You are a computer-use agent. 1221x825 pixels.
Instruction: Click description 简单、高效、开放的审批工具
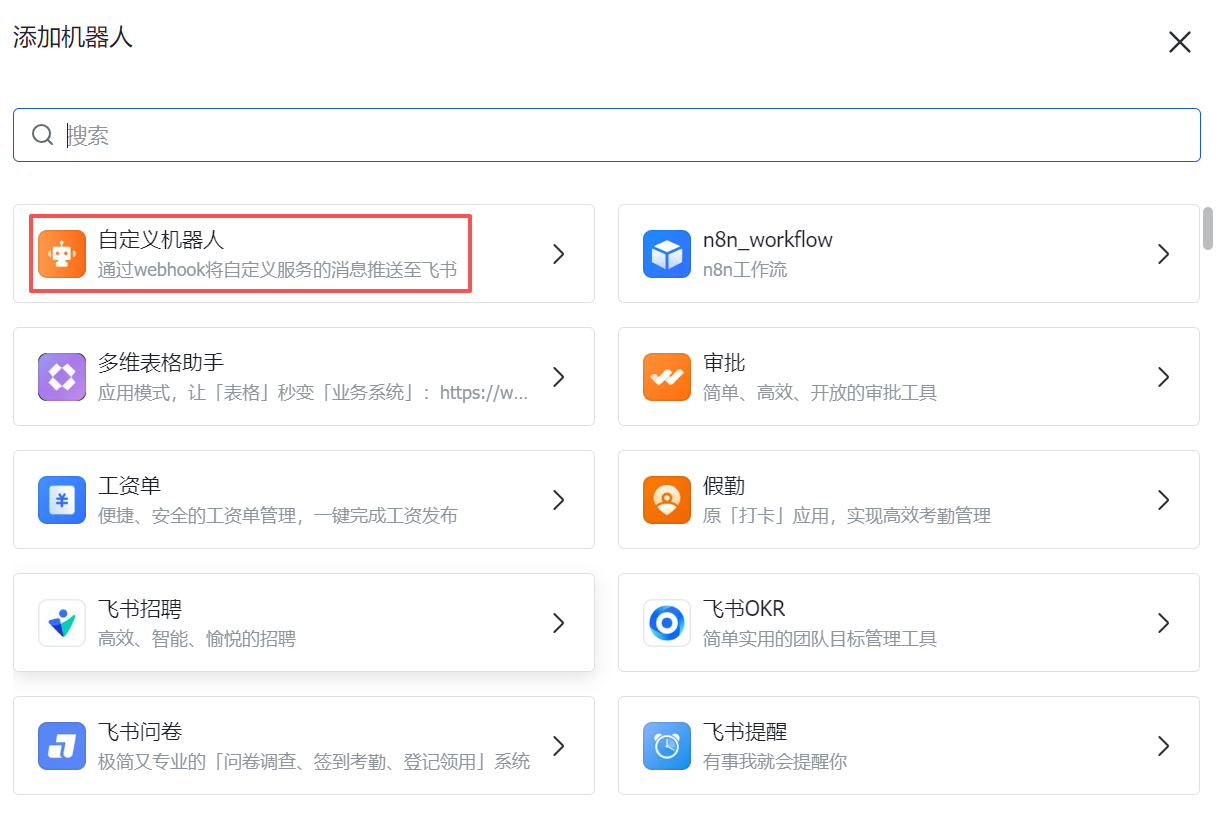coord(820,393)
